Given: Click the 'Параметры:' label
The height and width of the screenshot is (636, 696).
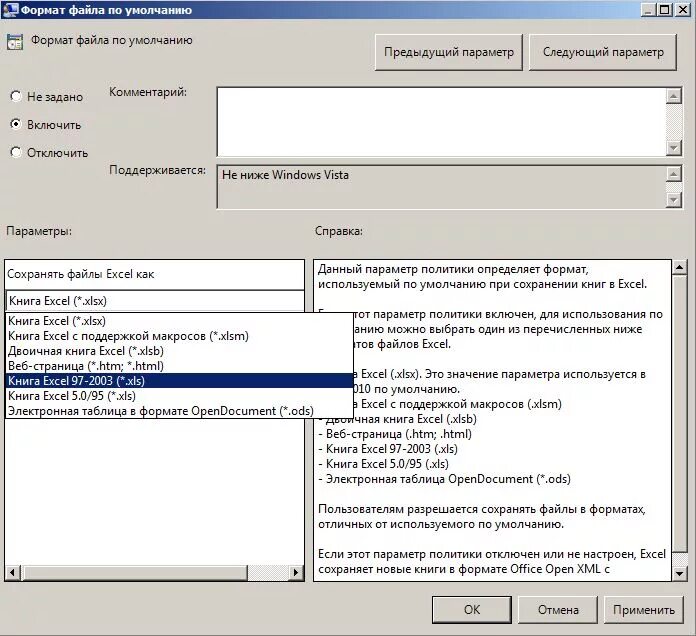Looking at the screenshot, I should click(x=39, y=231).
